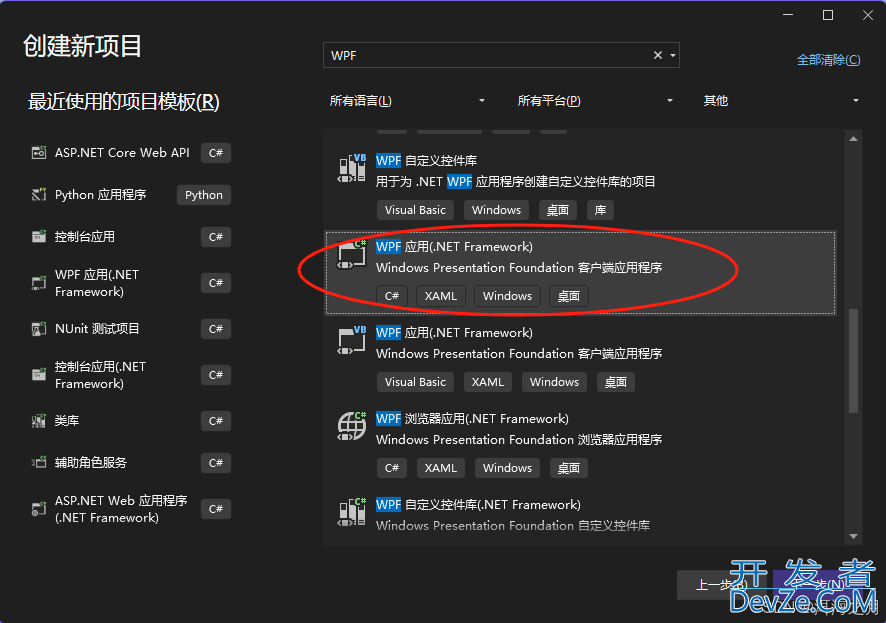Click the ASP.NET Web 应用程序 icon
Image resolution: width=886 pixels, height=623 pixels.
tap(38, 509)
